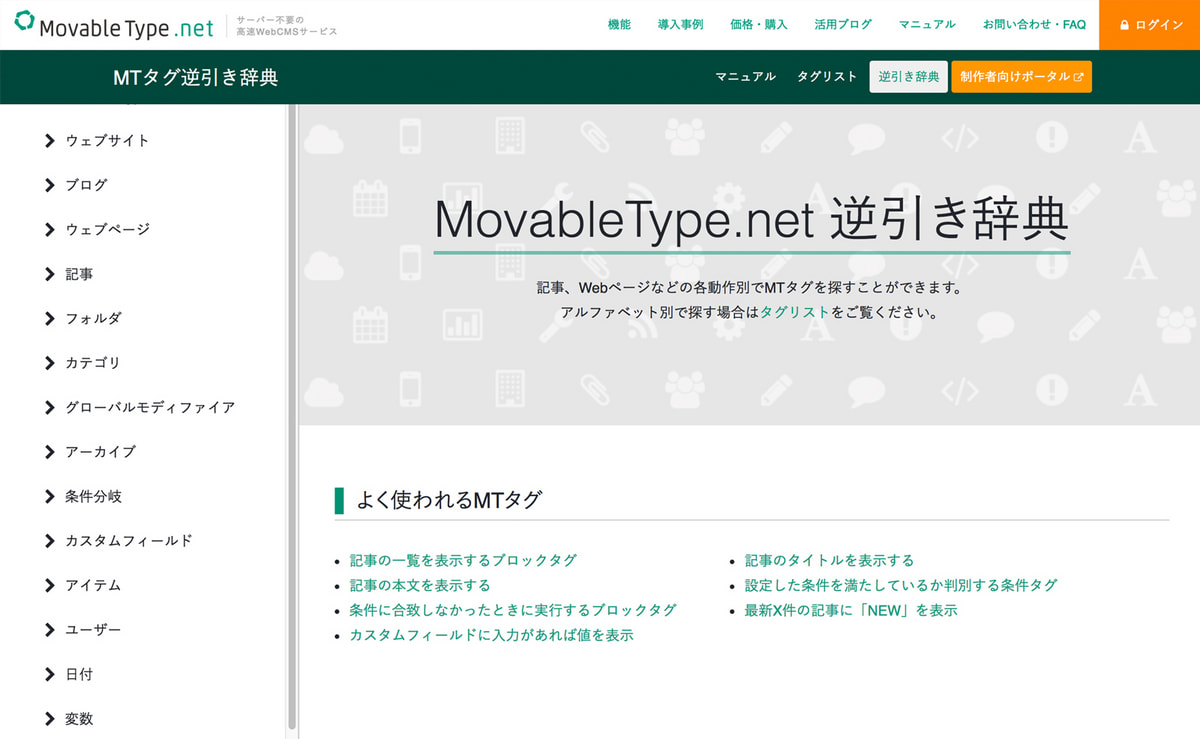Expand the グローバルモディファイア chevron
Screen dimensions: 1200x739
click(50, 408)
